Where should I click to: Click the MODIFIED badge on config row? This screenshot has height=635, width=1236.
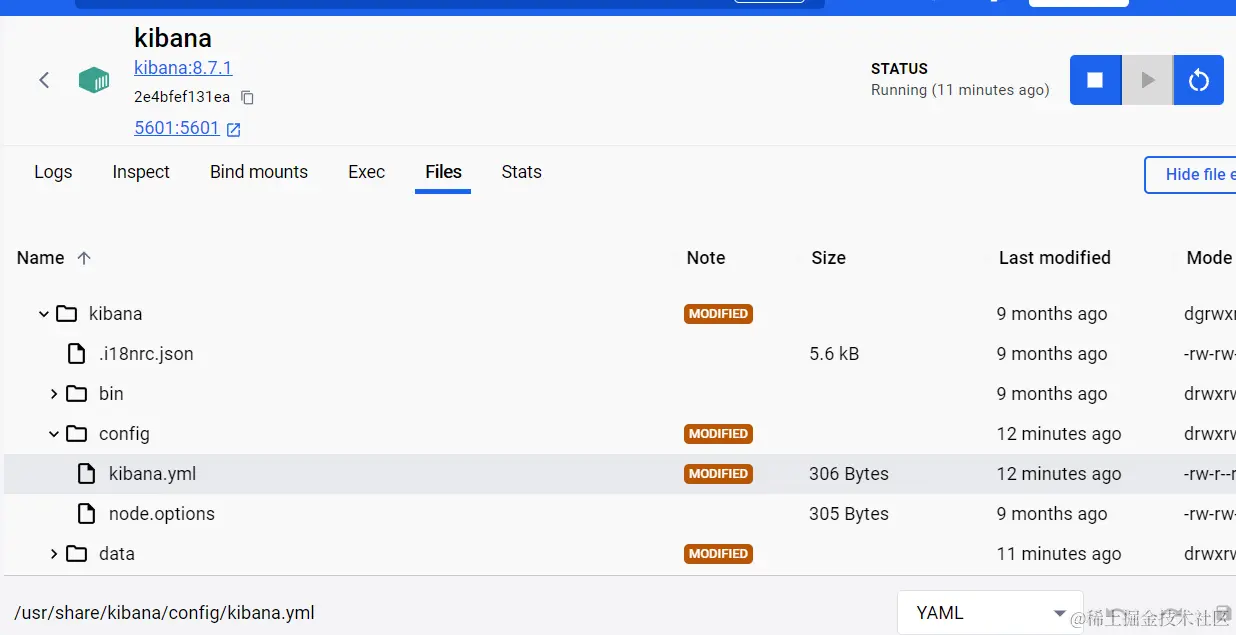pos(718,434)
